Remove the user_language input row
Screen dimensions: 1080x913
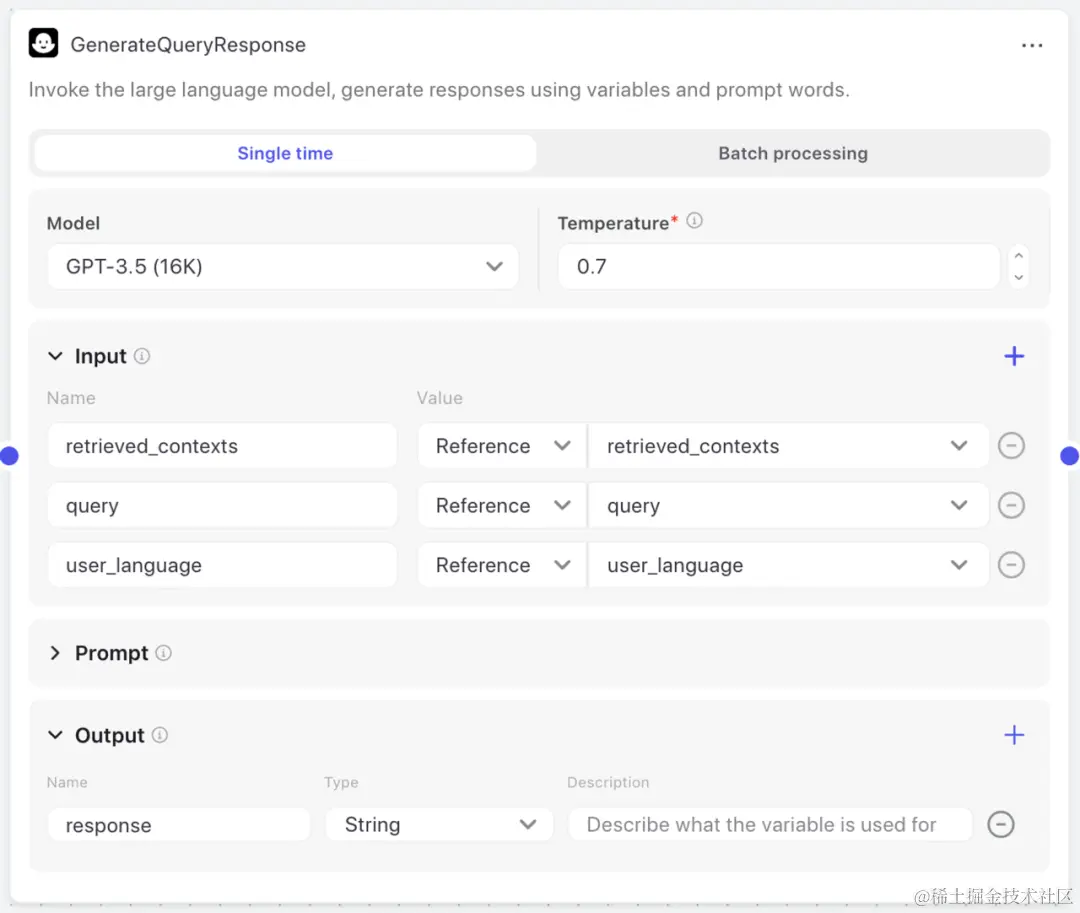click(x=1011, y=565)
